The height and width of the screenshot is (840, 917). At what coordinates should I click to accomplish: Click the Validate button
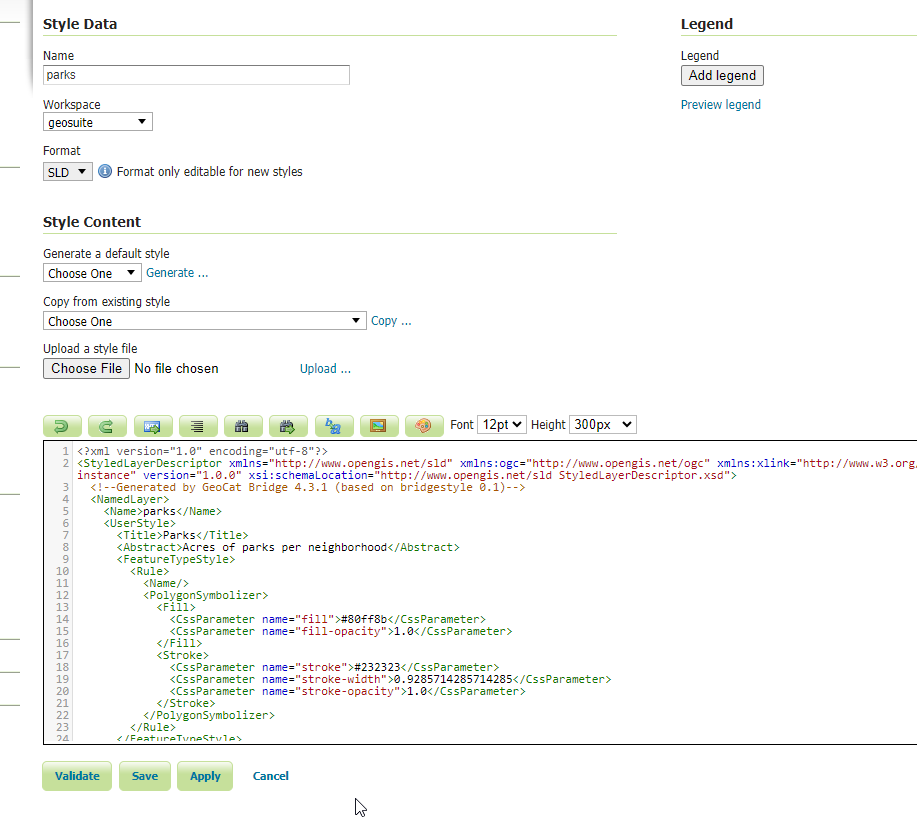tap(77, 776)
